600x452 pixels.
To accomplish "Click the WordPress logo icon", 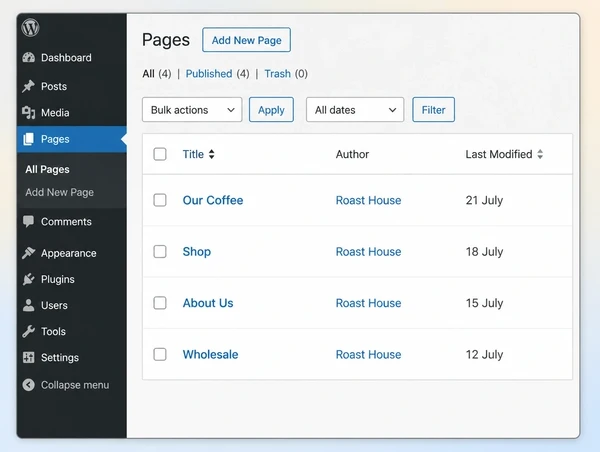I will [x=30, y=28].
